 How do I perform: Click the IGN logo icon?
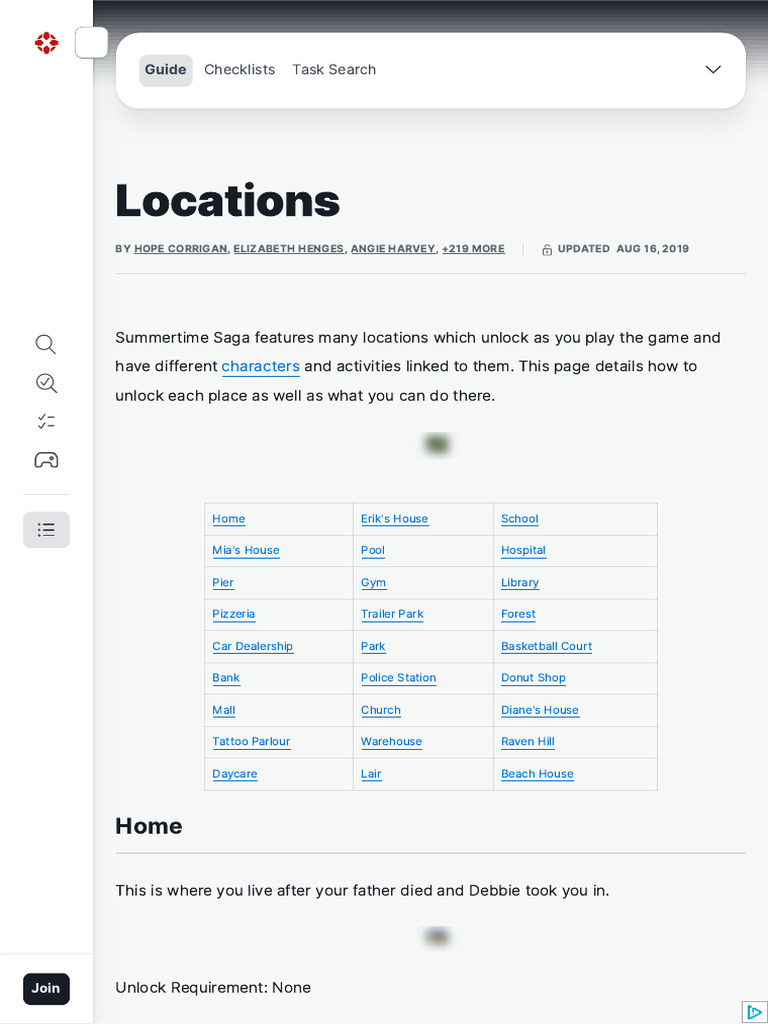(x=46, y=43)
